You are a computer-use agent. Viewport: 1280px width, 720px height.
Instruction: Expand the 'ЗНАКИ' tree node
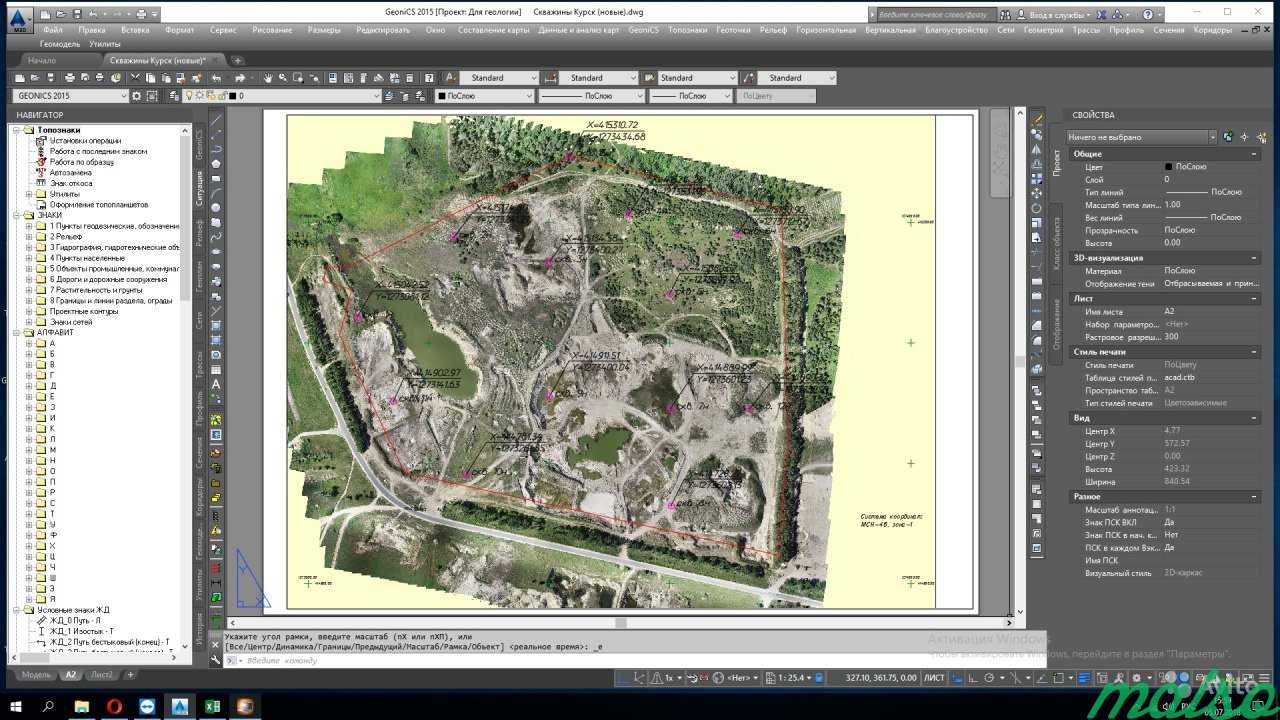click(18, 215)
